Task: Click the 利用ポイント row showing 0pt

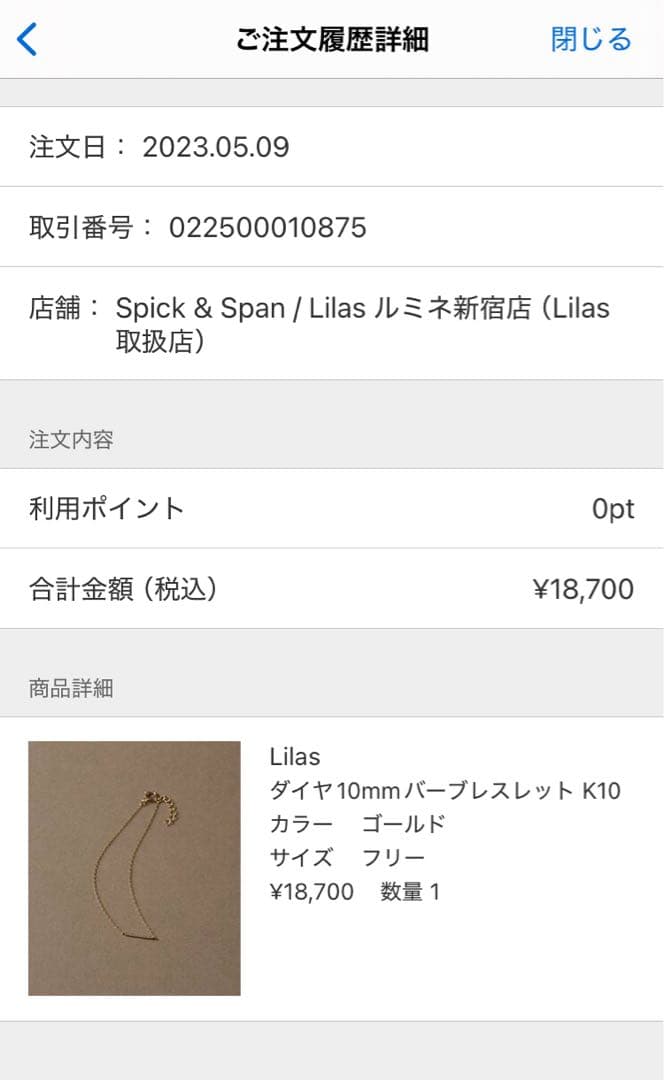Action: click(330, 509)
